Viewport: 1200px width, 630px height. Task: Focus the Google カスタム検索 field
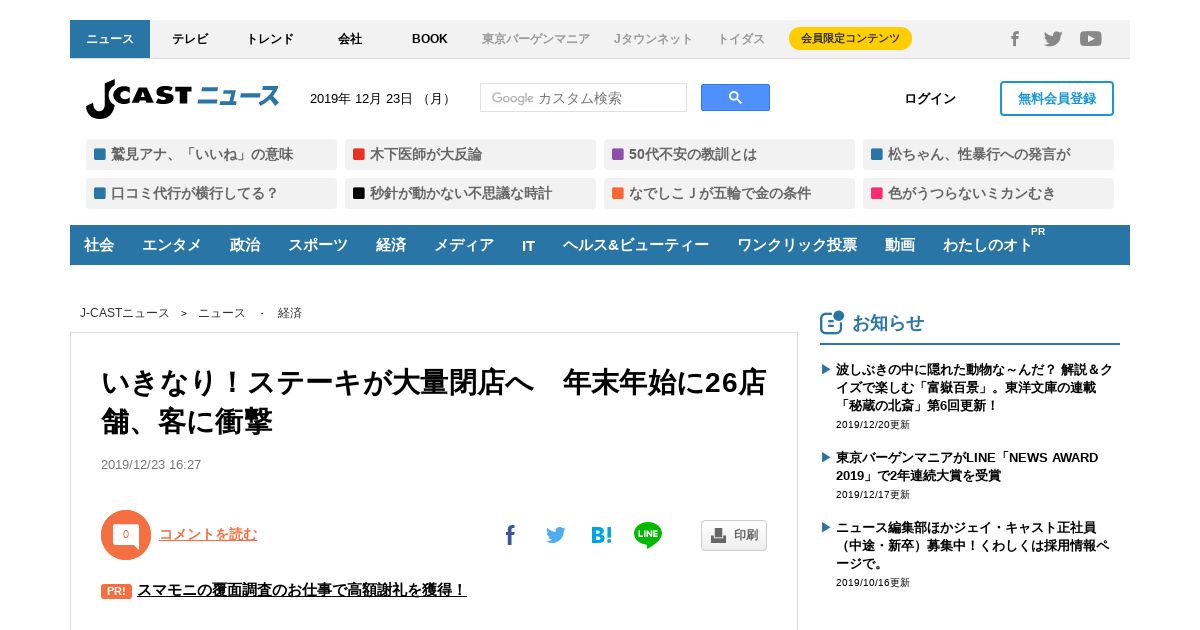pyautogui.click(x=583, y=97)
